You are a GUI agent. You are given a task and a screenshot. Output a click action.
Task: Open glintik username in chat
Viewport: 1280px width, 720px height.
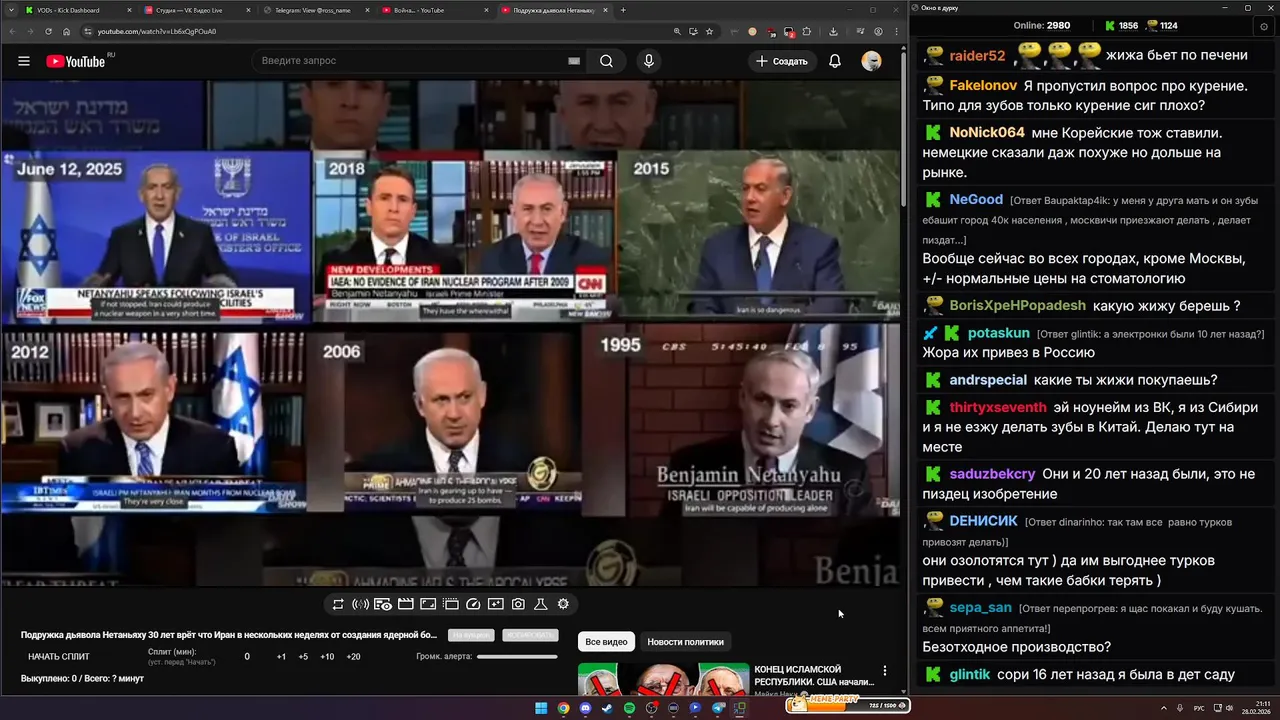pyautogui.click(x=970, y=675)
